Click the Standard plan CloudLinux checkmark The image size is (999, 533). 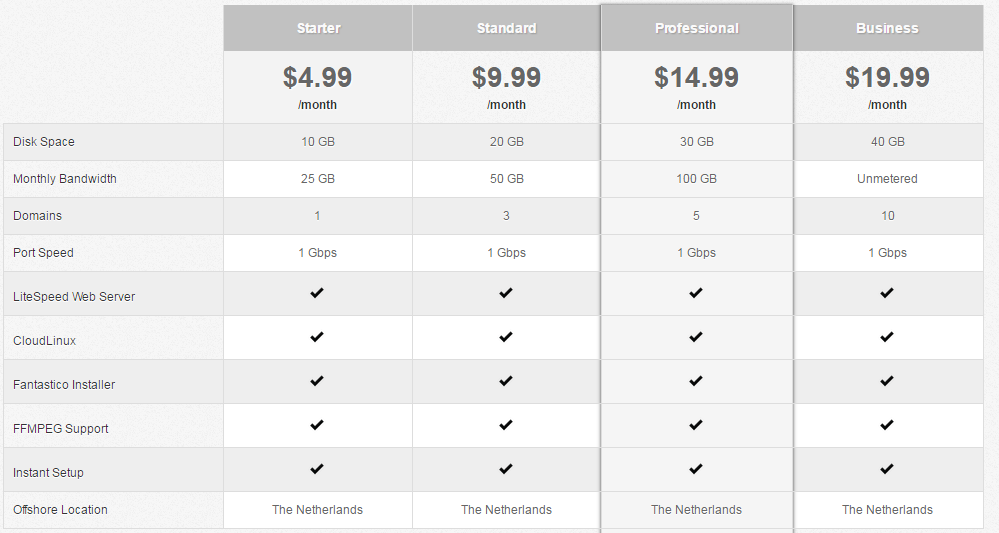506,337
